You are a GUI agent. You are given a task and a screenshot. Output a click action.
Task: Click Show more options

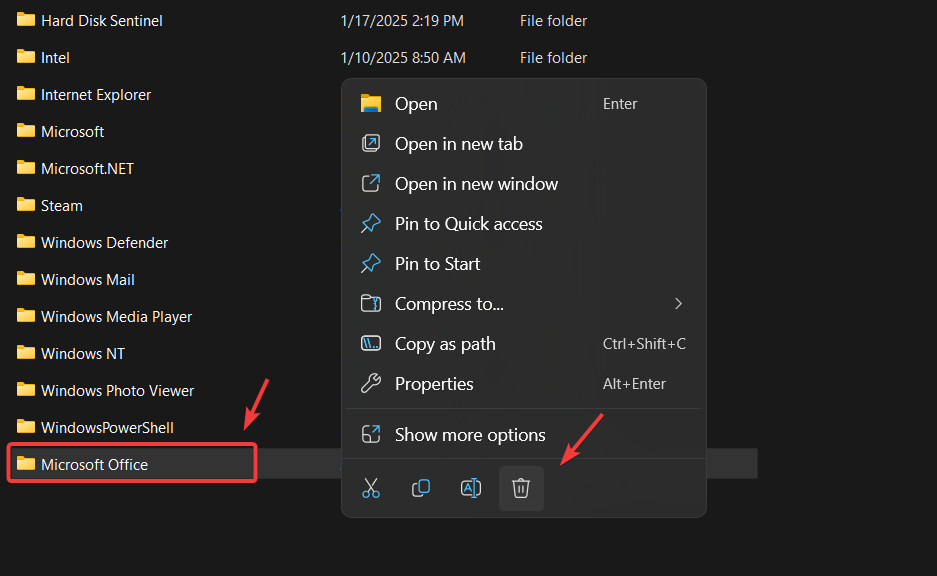[x=470, y=435]
